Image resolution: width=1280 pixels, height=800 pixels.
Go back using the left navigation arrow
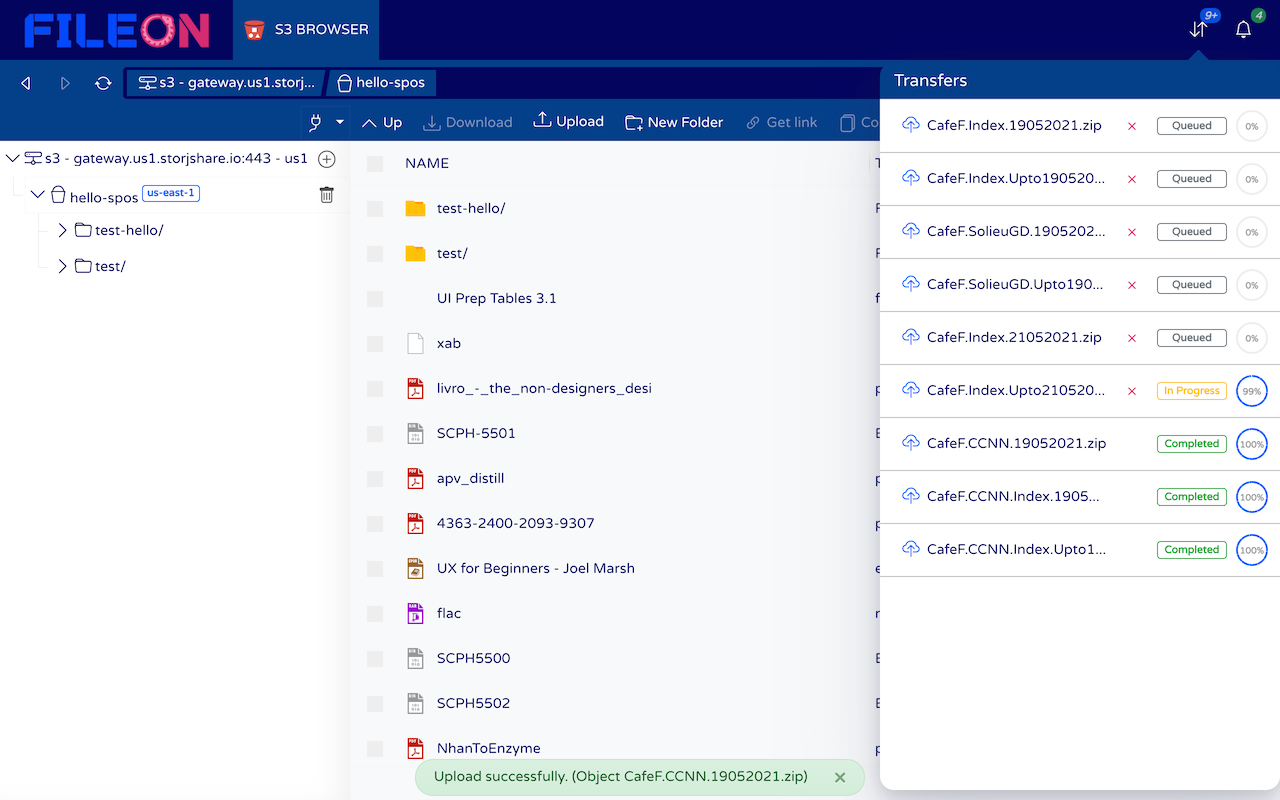click(25, 83)
